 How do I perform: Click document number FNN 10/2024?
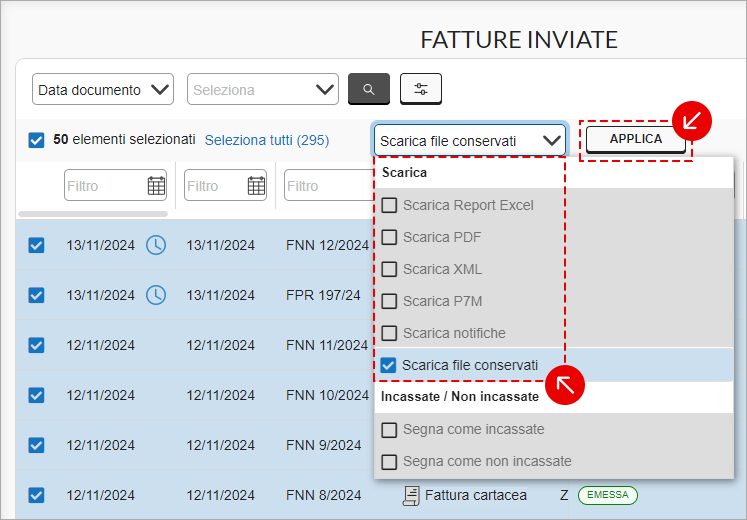pos(327,395)
